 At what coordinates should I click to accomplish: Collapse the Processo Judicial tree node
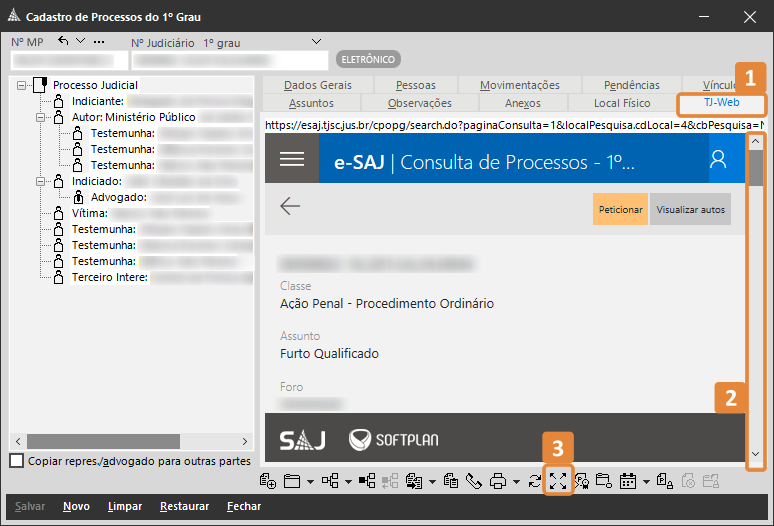(23, 86)
